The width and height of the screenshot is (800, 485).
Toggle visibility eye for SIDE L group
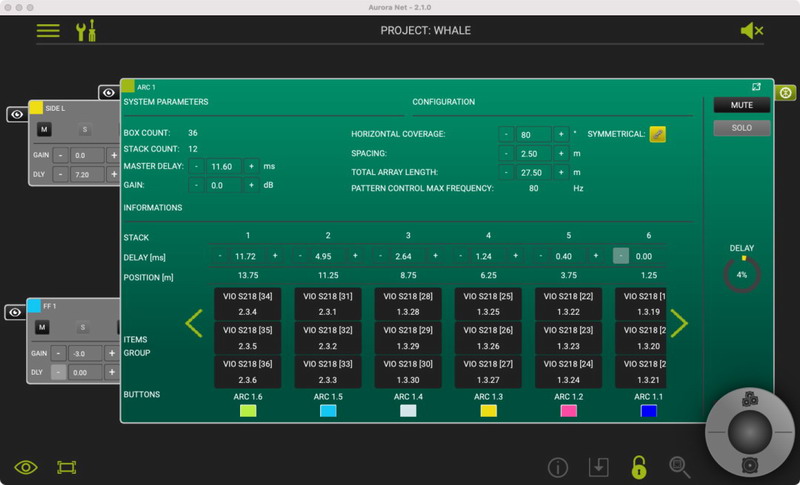(16, 115)
